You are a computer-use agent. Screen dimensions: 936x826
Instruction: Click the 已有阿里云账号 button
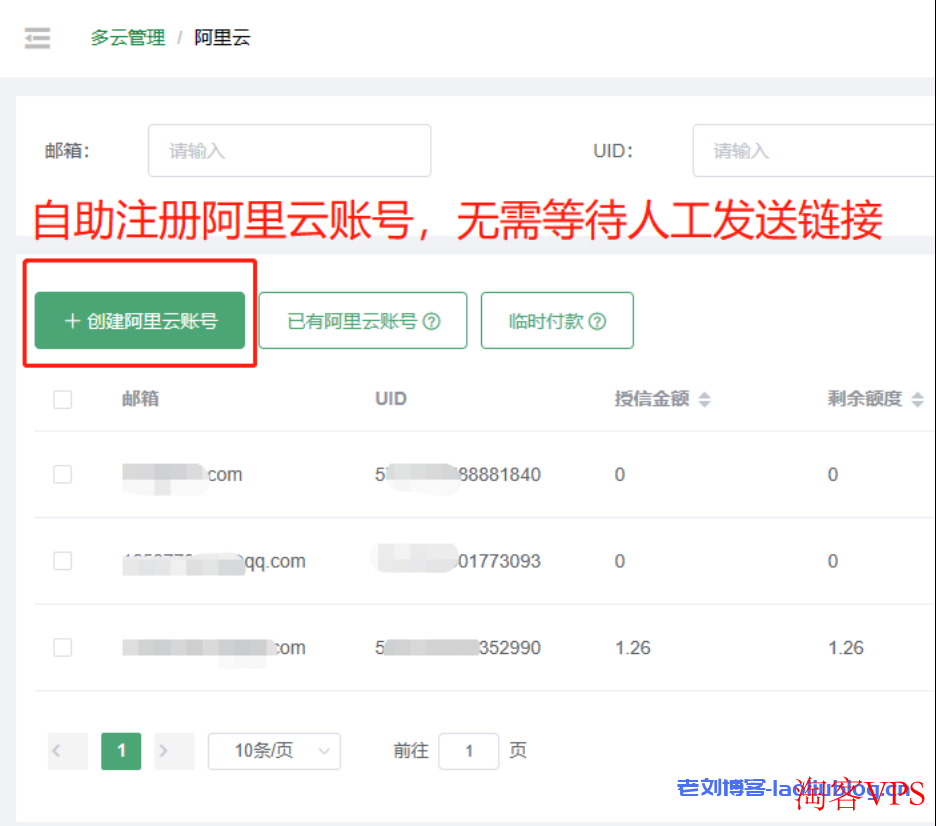[363, 320]
